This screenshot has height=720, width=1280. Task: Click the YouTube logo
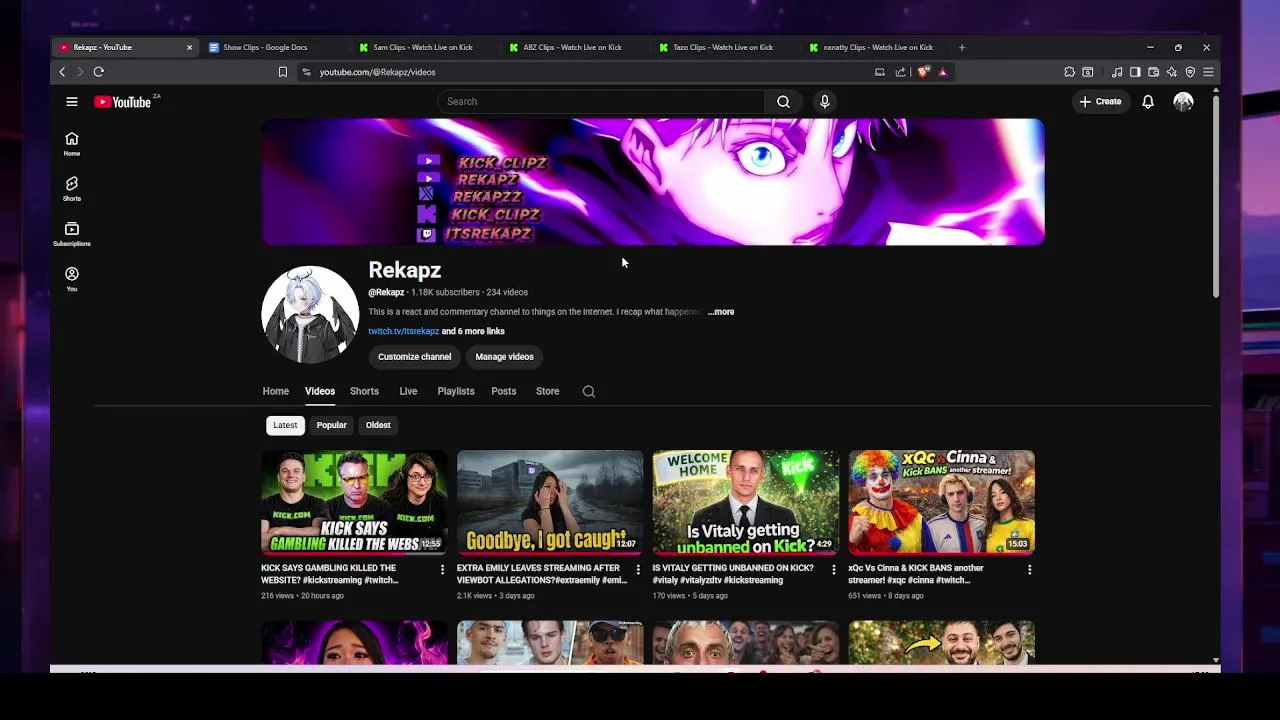(x=124, y=101)
